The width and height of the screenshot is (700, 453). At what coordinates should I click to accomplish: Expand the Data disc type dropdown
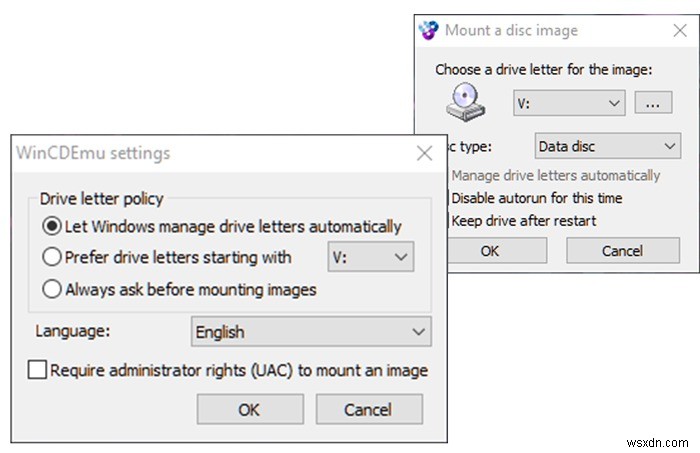tap(608, 146)
